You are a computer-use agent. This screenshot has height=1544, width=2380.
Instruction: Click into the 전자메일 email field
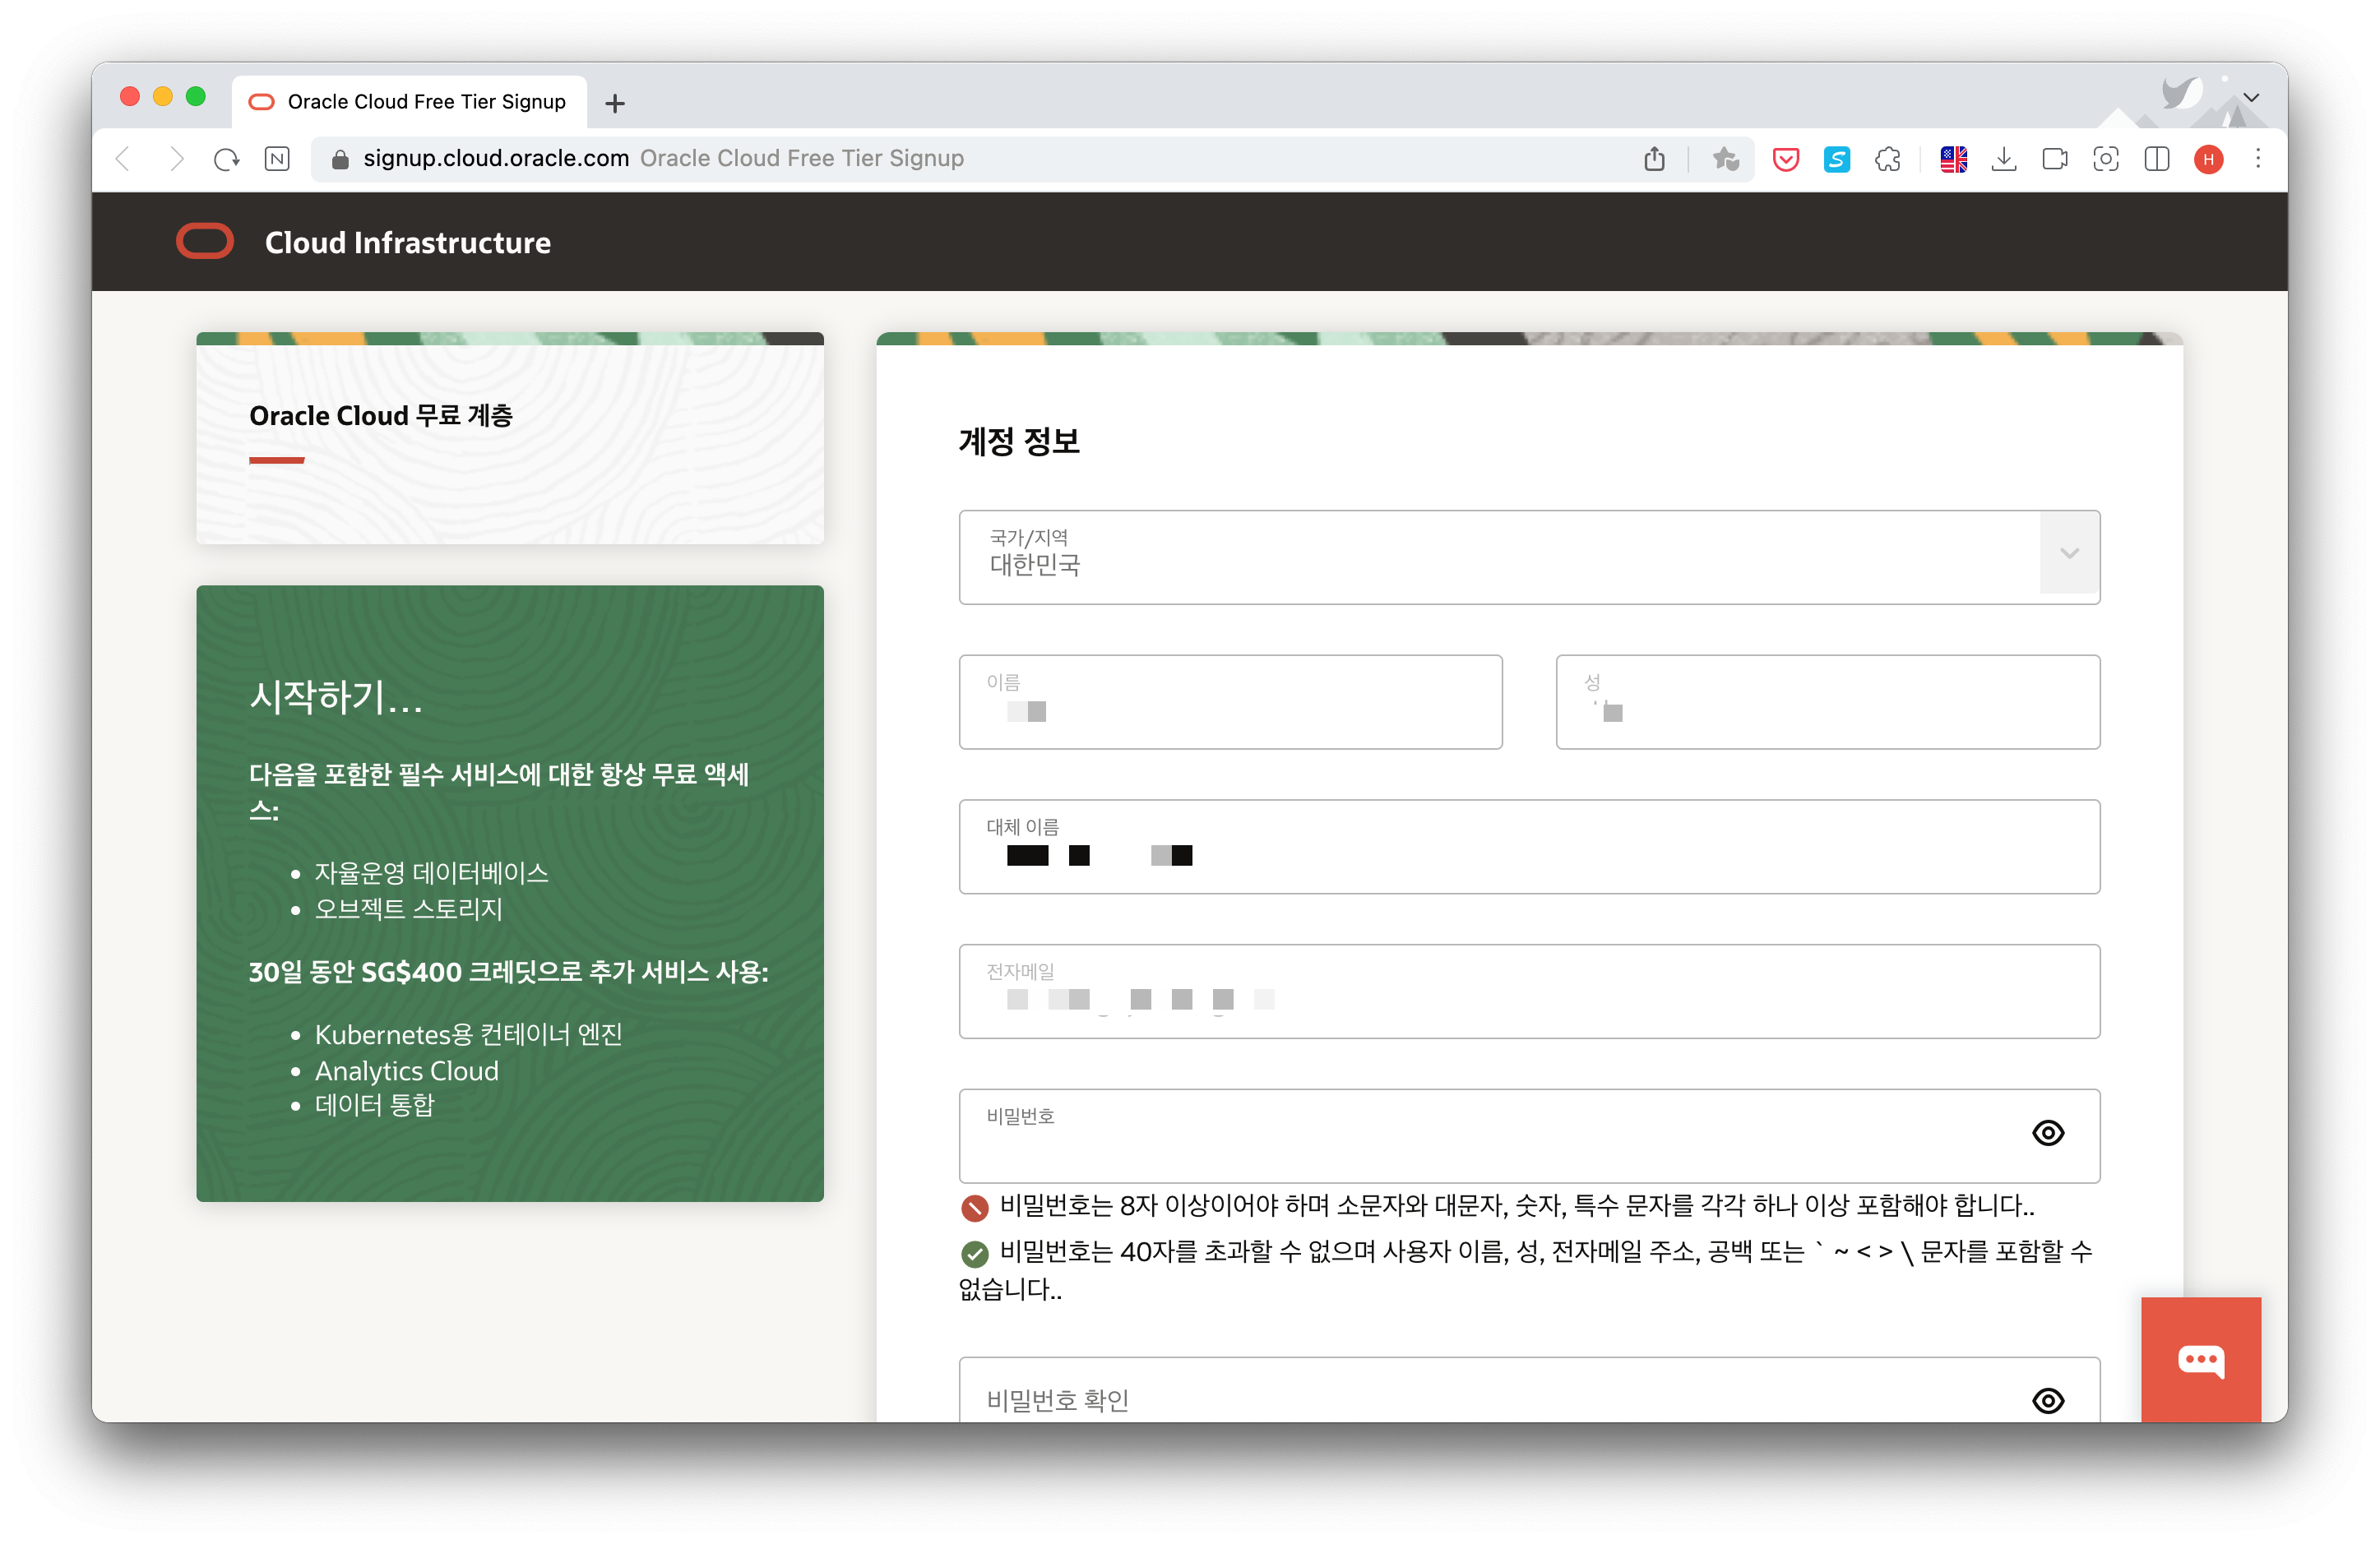point(1528,991)
